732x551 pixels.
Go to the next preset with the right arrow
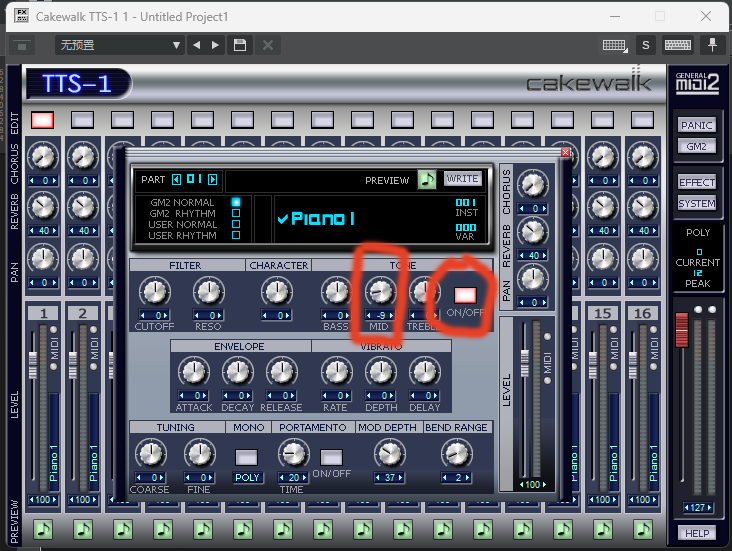(x=217, y=45)
